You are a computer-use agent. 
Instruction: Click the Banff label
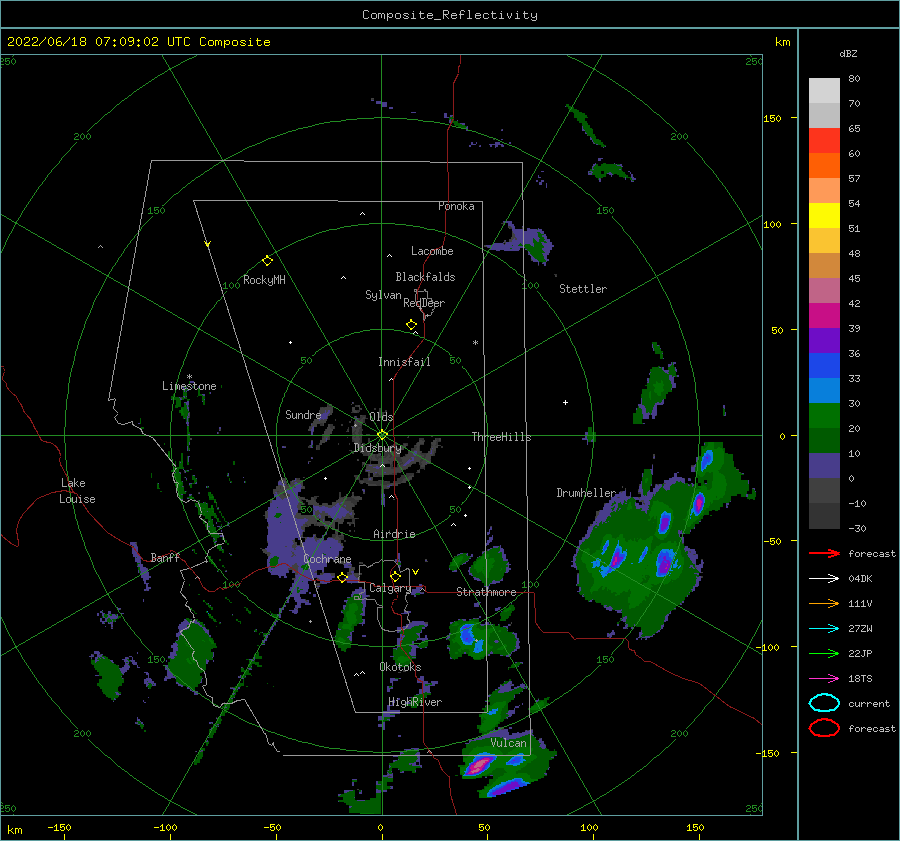(165, 557)
